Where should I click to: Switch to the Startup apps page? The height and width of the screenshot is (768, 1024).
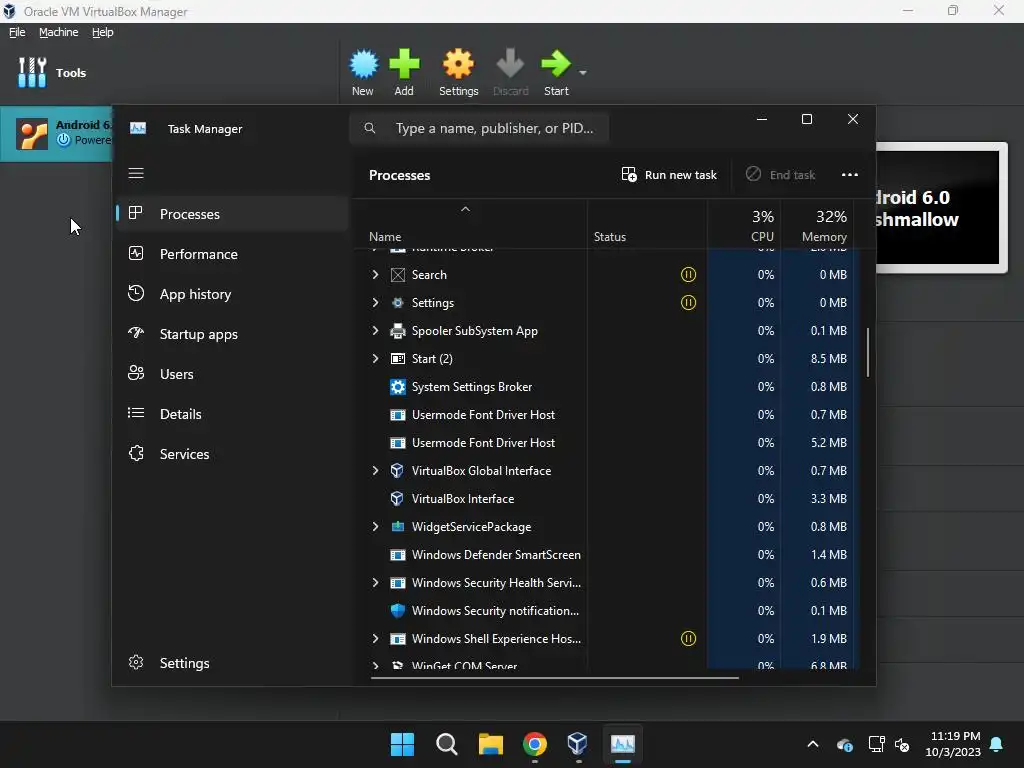232,334
